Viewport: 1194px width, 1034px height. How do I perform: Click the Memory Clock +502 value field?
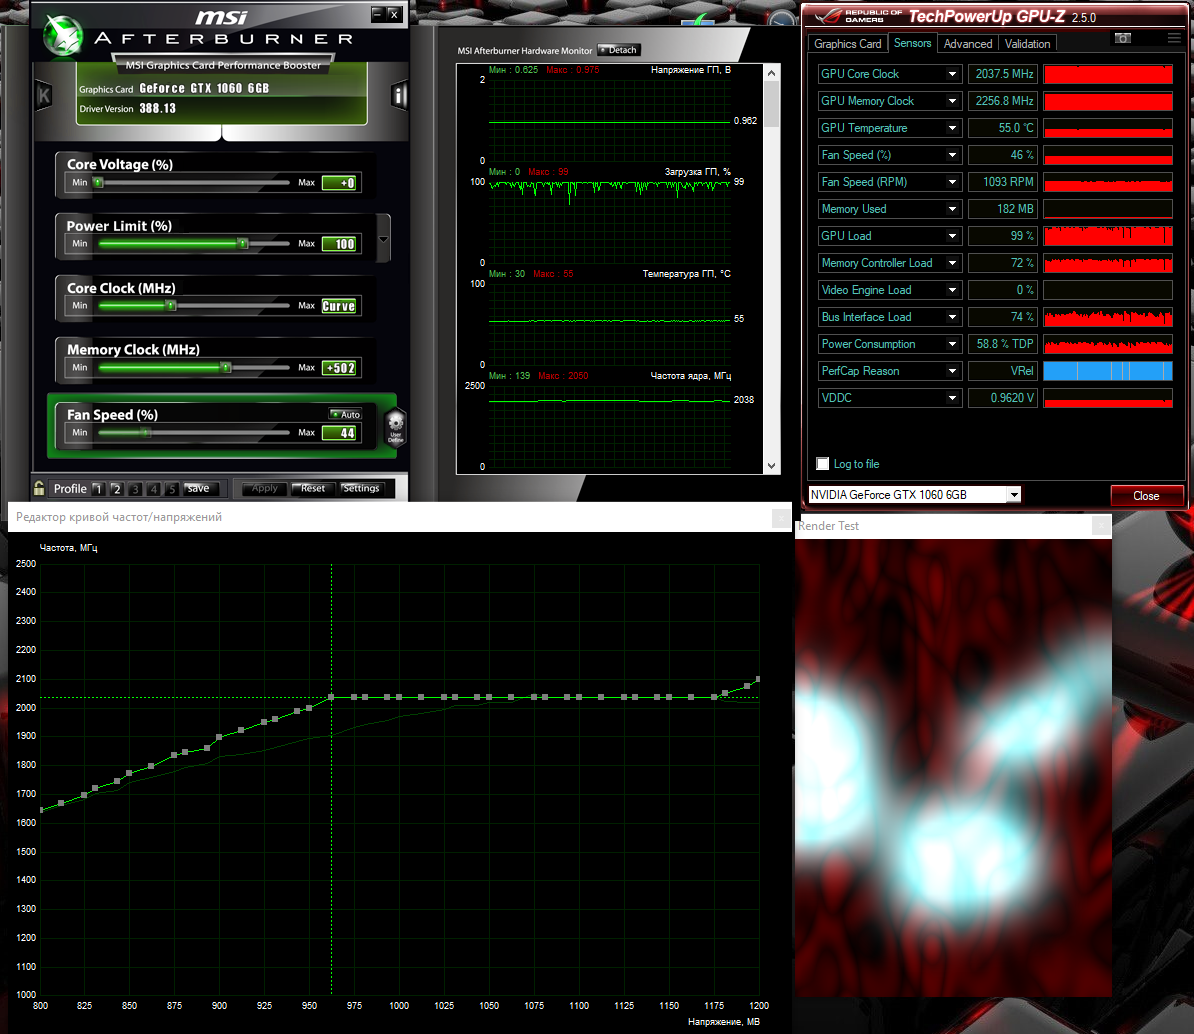pos(339,368)
